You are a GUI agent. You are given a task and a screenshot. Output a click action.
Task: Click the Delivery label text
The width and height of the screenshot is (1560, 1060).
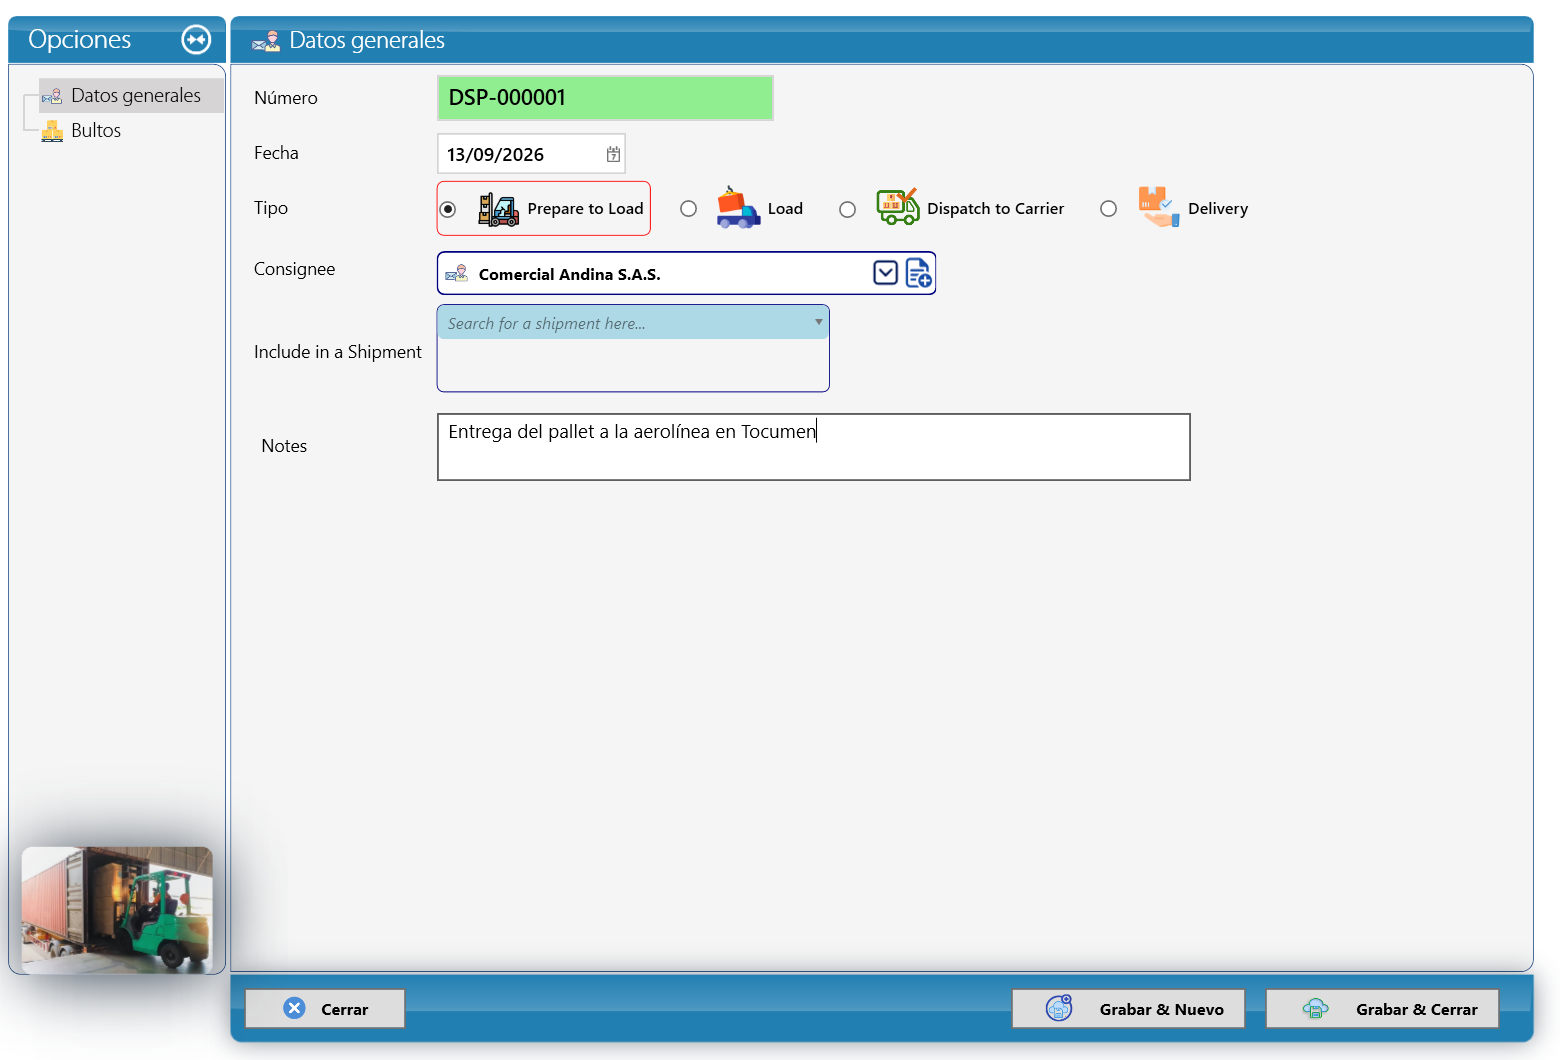click(1218, 209)
